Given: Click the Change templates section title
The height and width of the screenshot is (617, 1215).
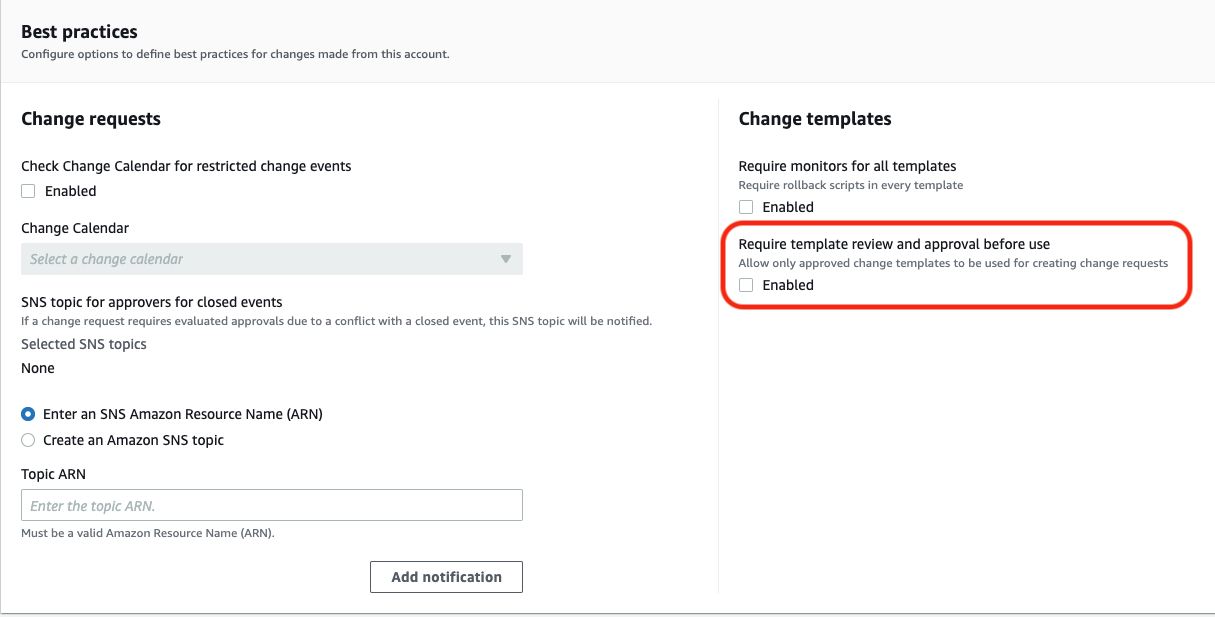Looking at the screenshot, I should [x=815, y=119].
